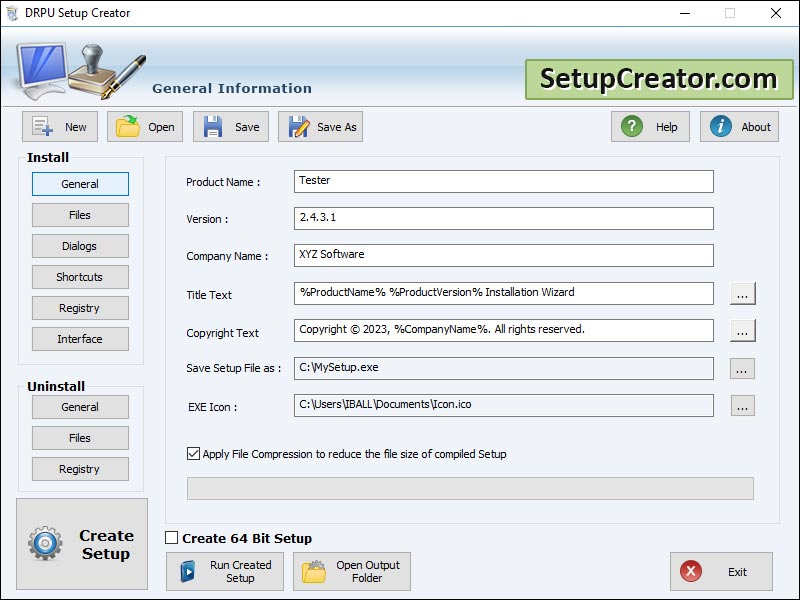Click the compilation progress bar

[470, 488]
